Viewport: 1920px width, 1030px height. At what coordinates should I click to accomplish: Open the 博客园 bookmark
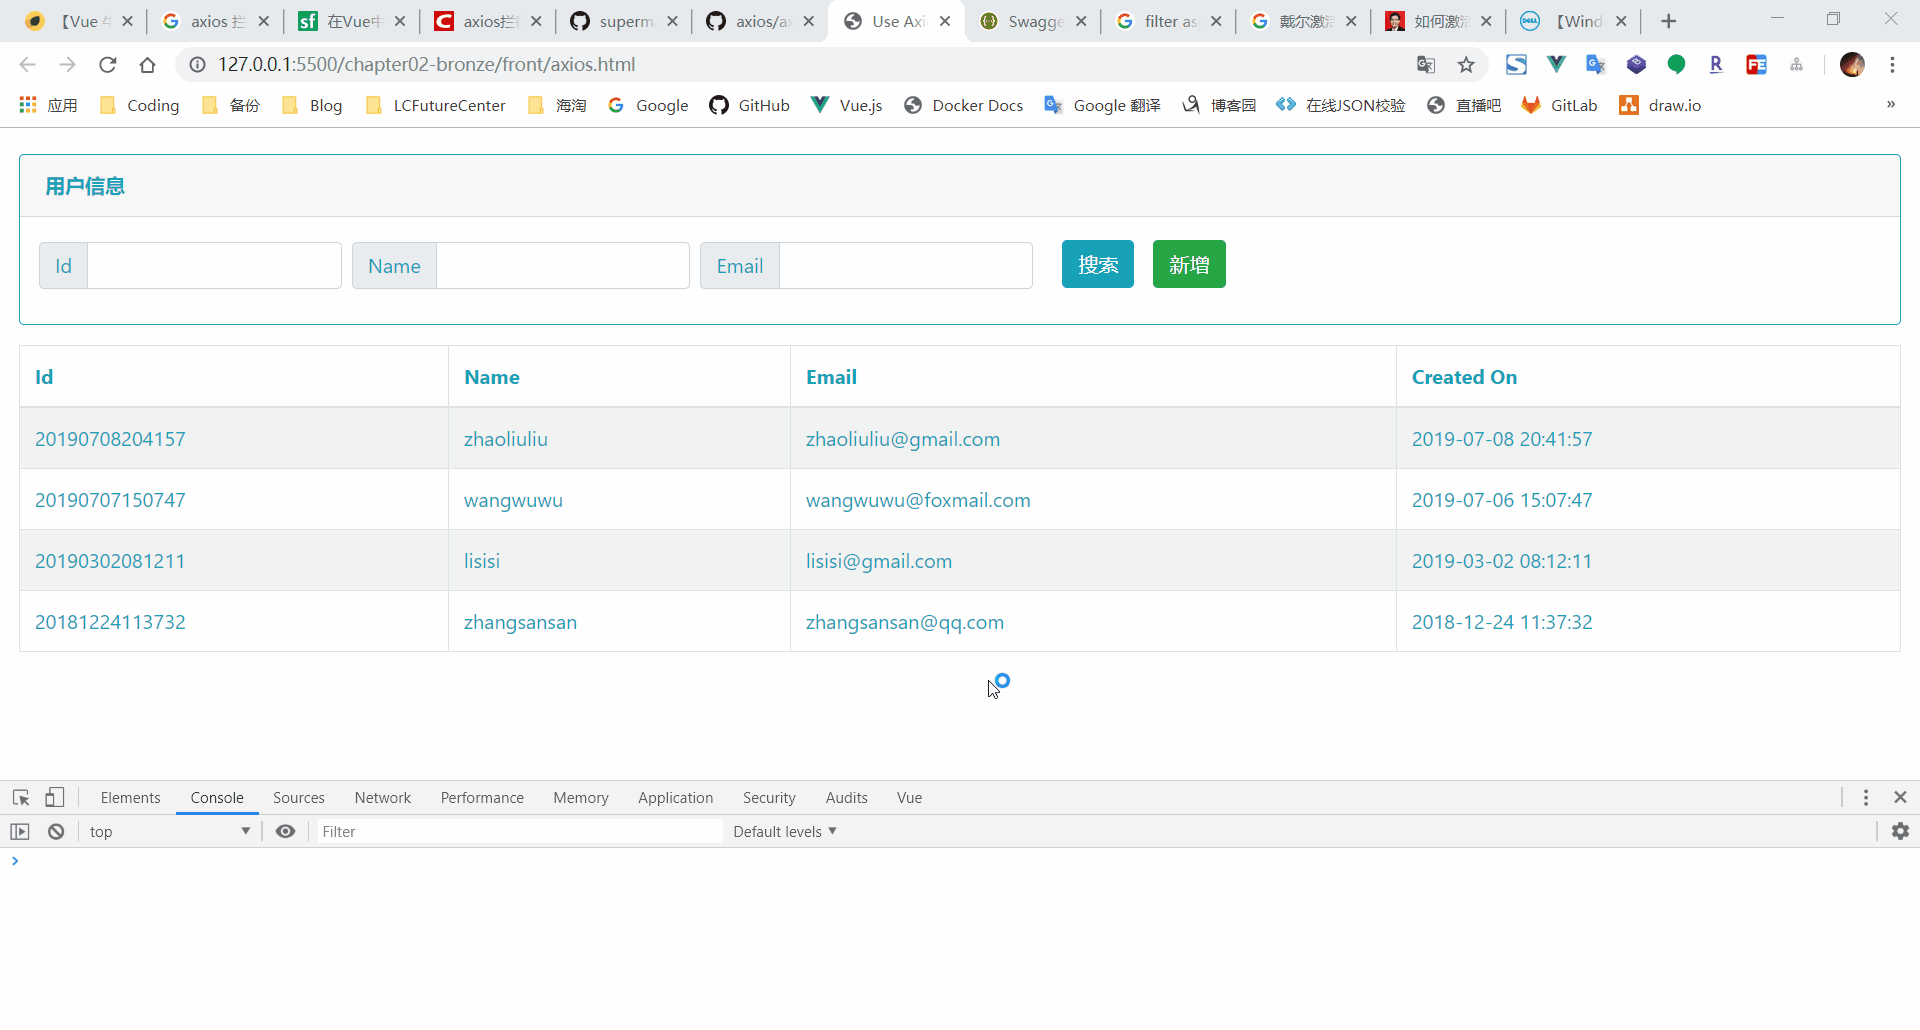point(1219,105)
